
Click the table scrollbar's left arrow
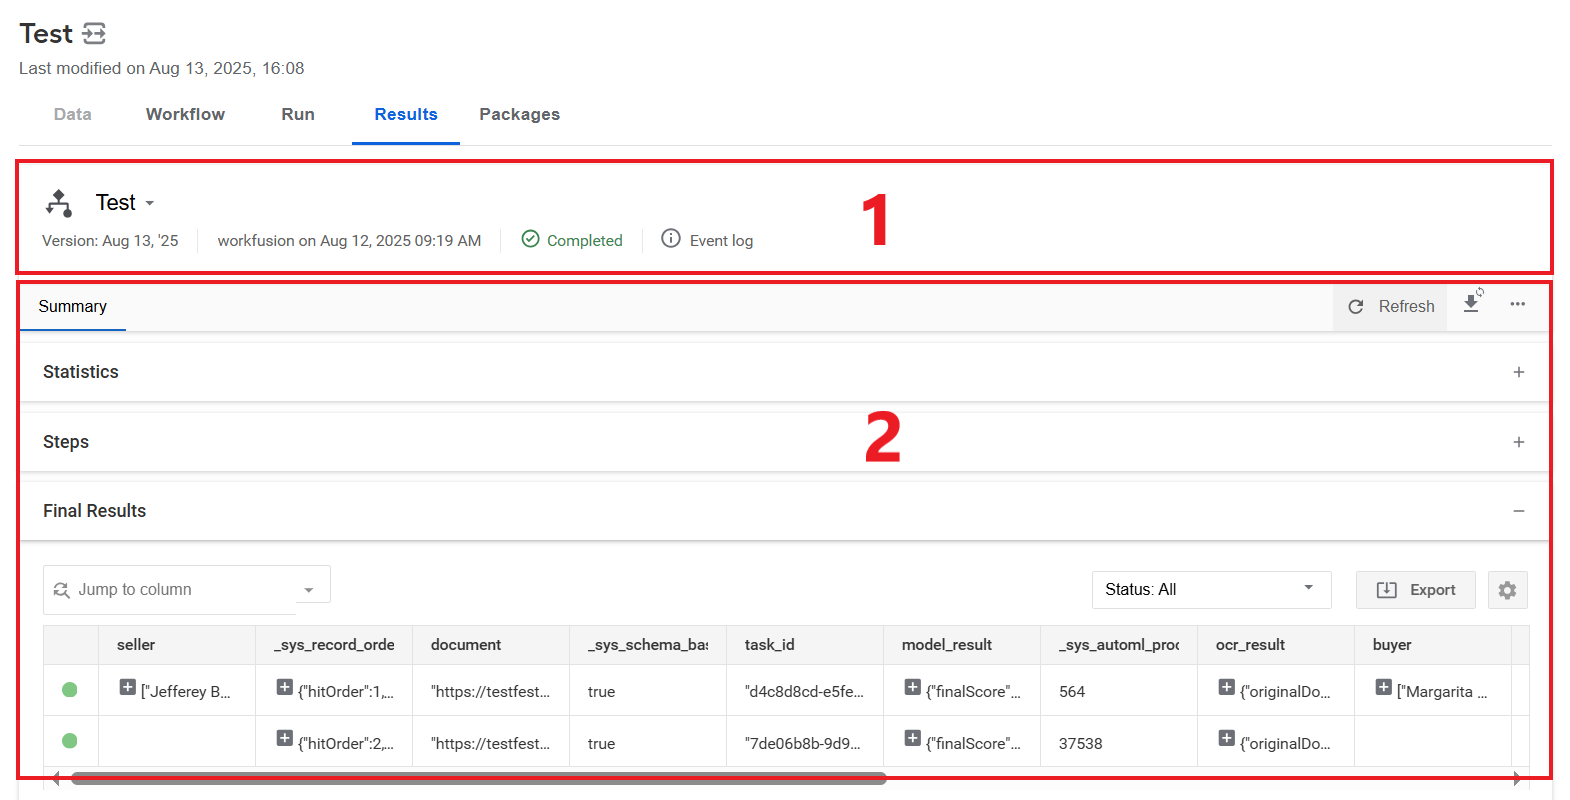tap(55, 778)
